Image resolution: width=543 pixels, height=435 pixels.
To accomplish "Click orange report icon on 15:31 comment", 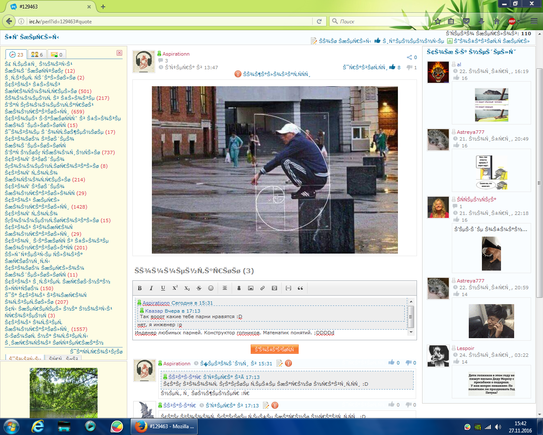I will 288,363.
